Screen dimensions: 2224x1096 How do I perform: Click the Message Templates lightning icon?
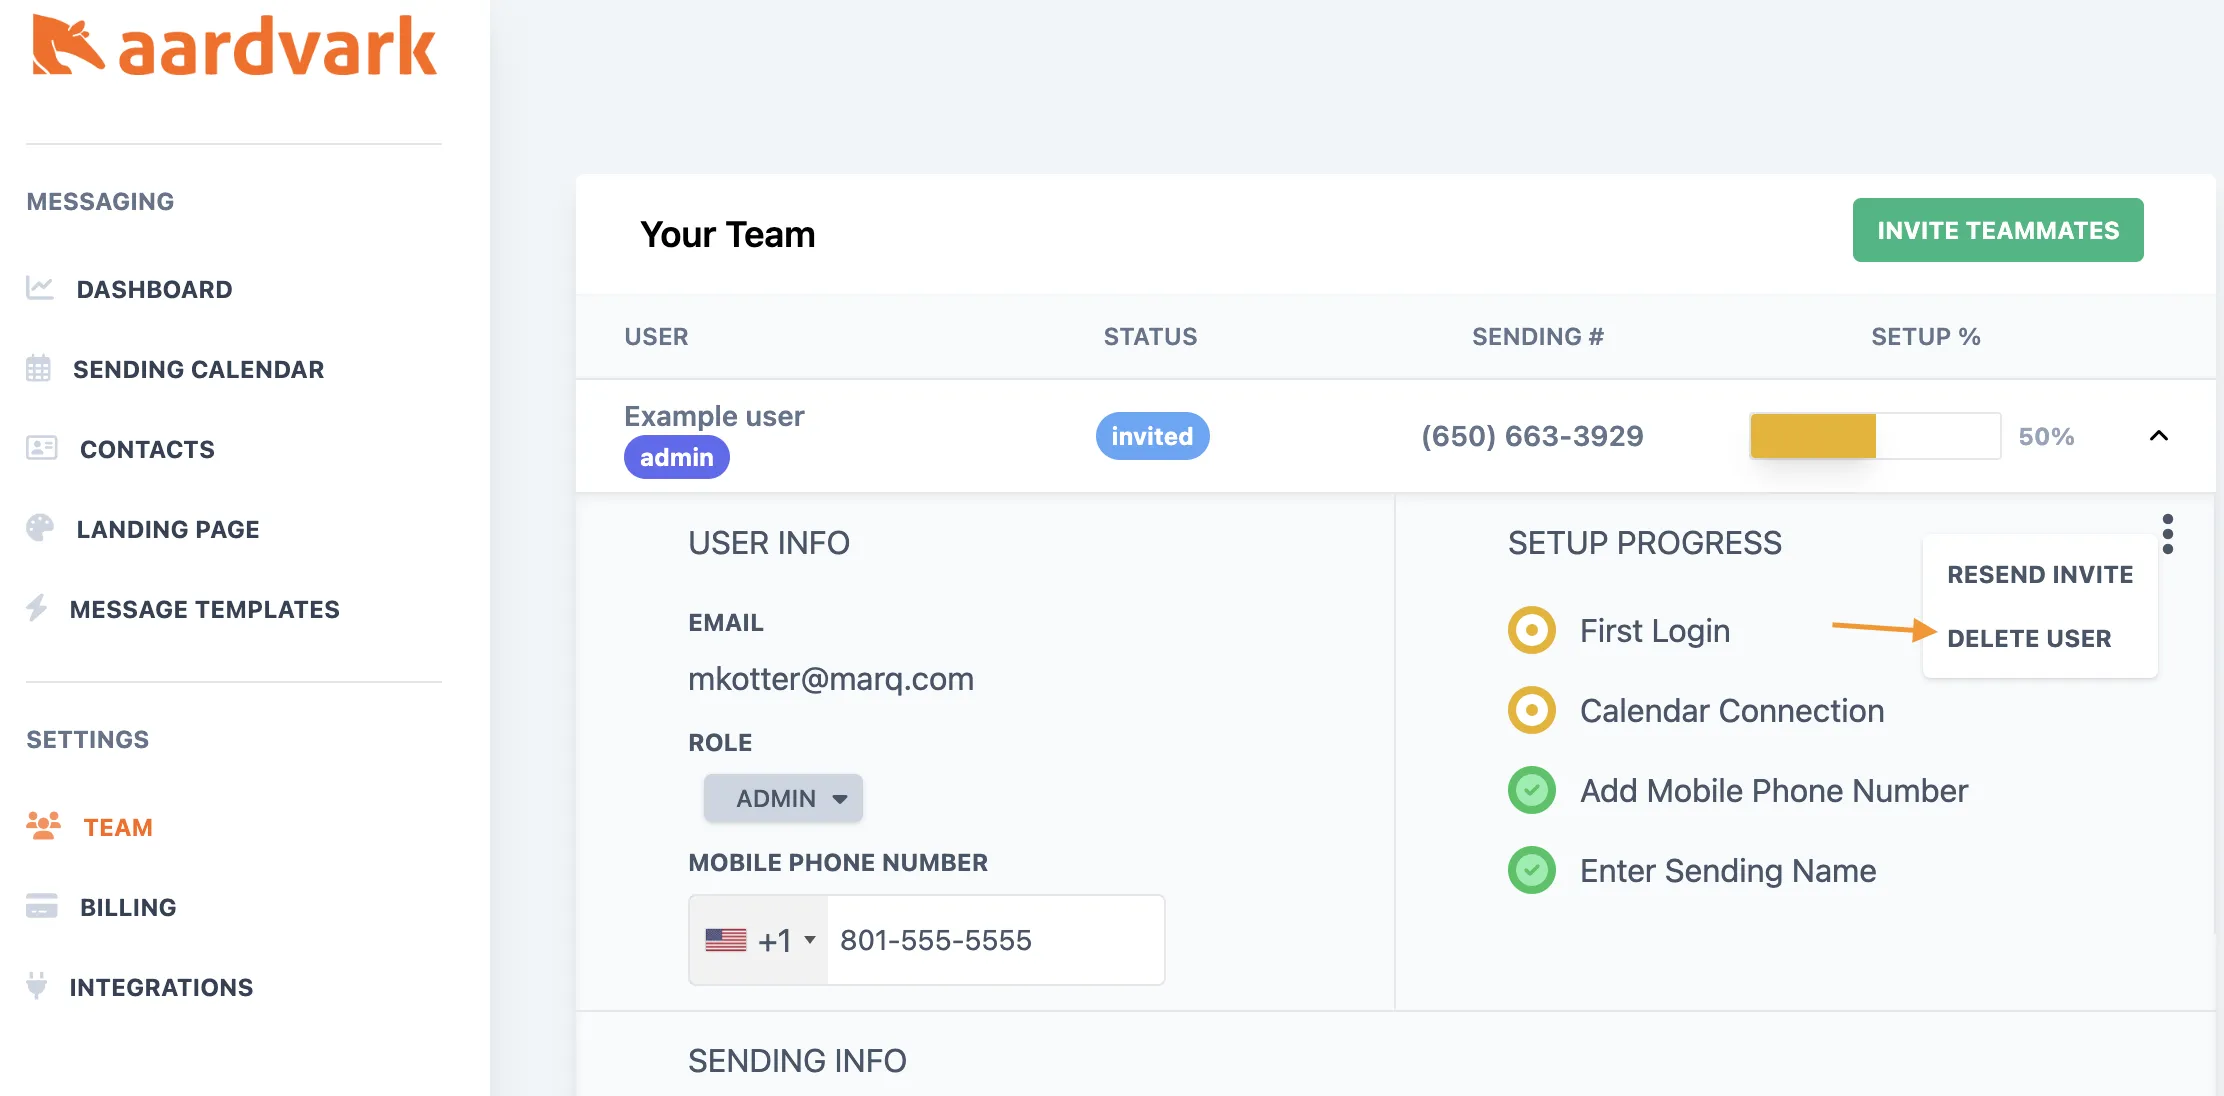[37, 608]
